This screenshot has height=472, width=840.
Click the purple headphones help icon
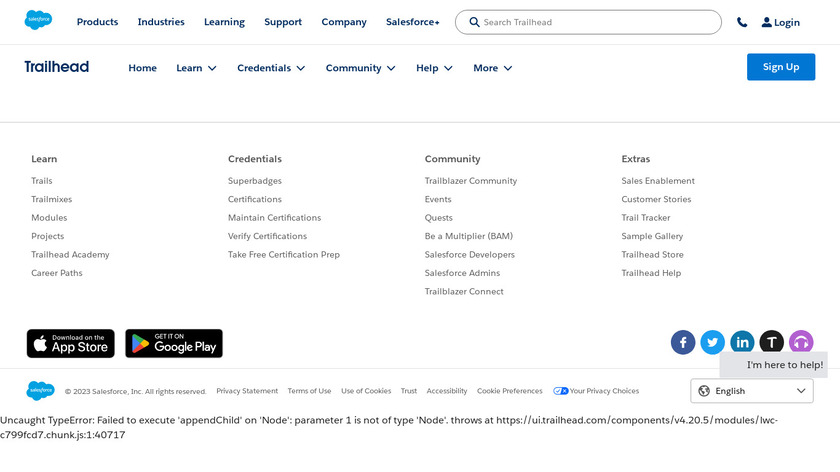pos(801,342)
